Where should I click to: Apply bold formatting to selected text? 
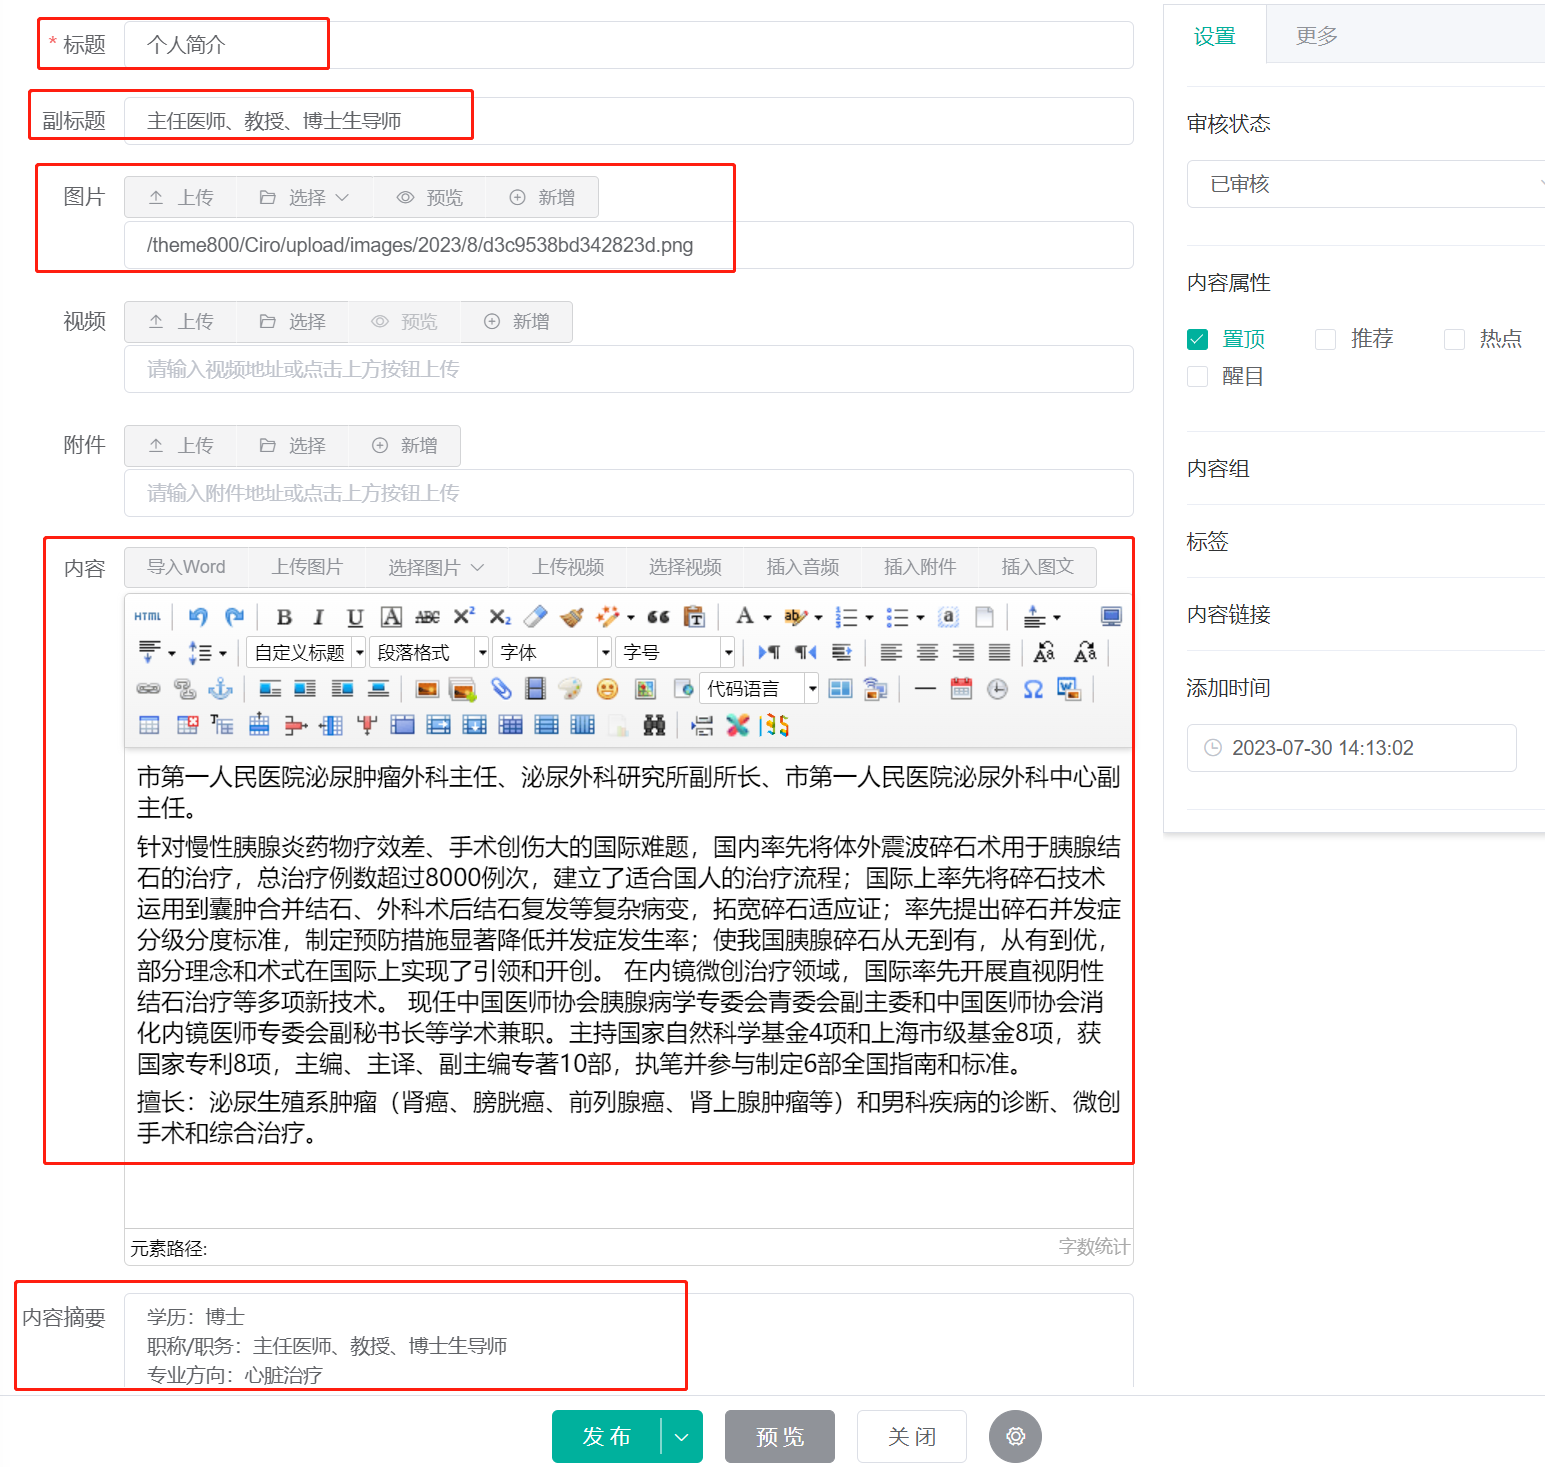pyautogui.click(x=284, y=617)
